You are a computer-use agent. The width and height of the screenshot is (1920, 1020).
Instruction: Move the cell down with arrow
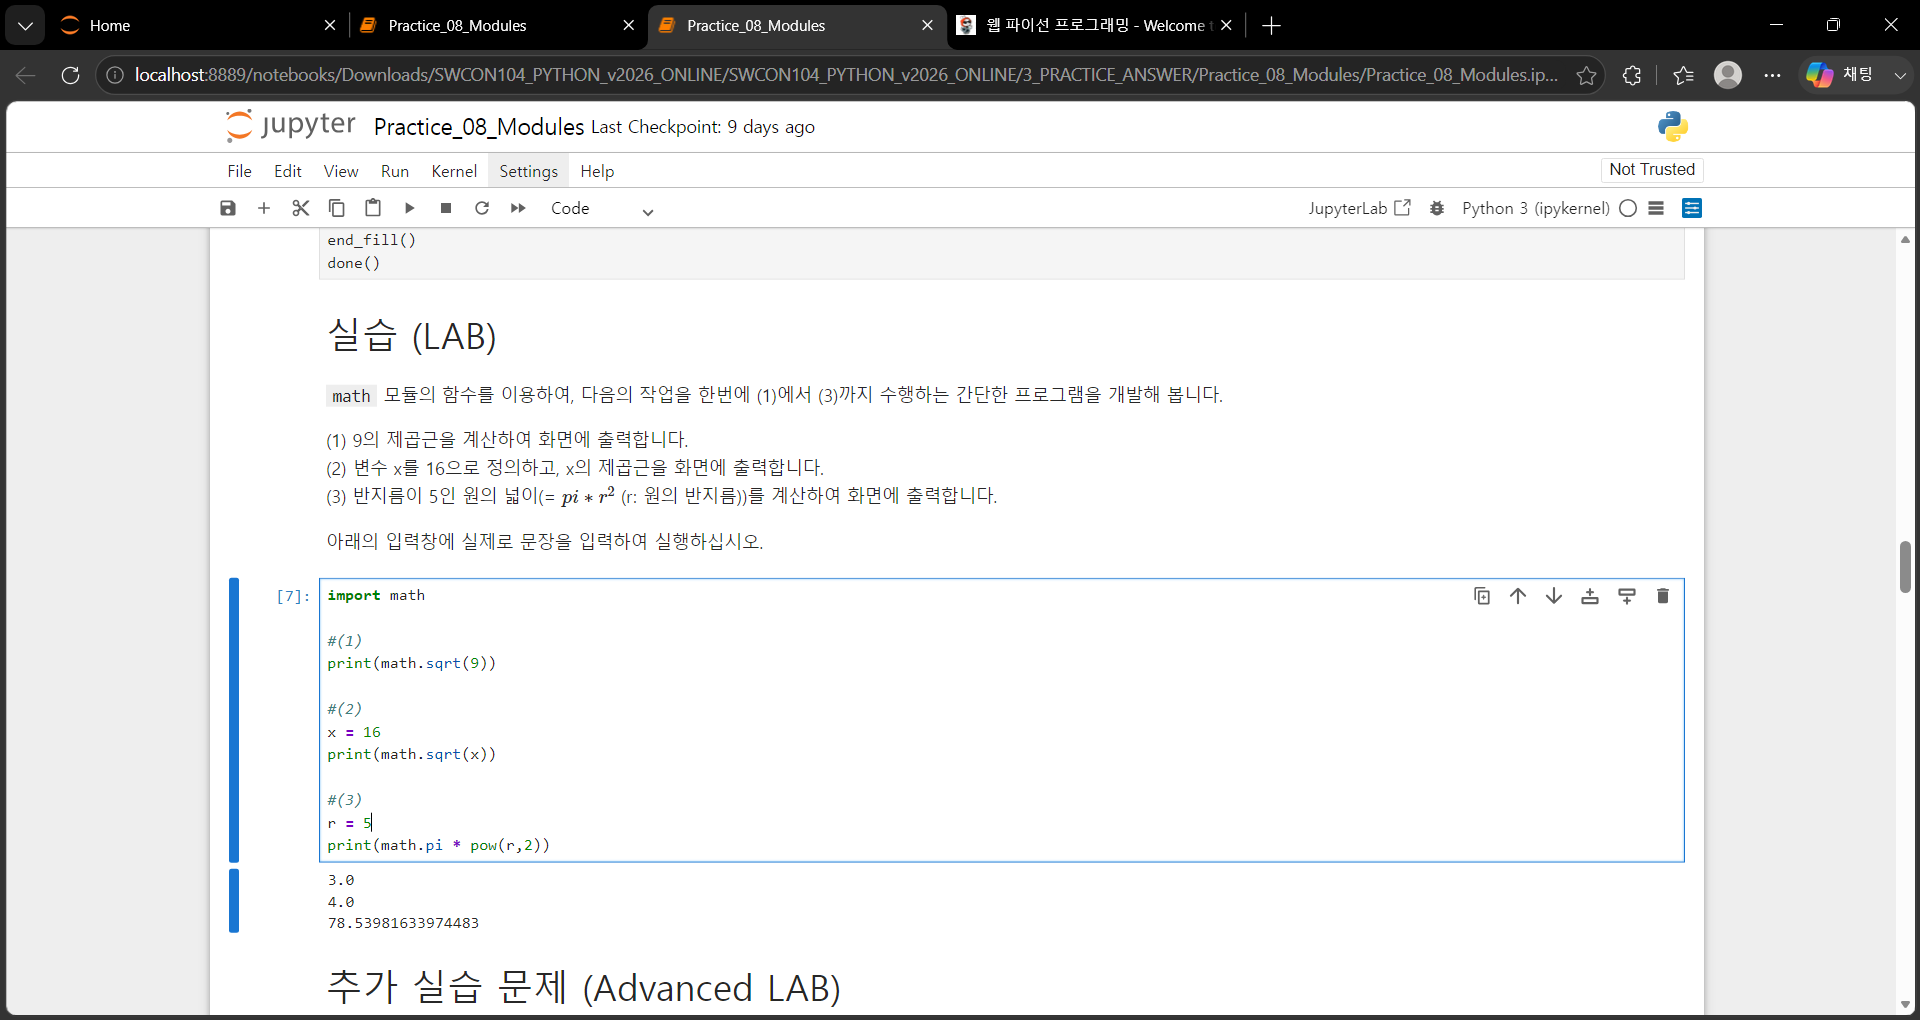coord(1554,596)
